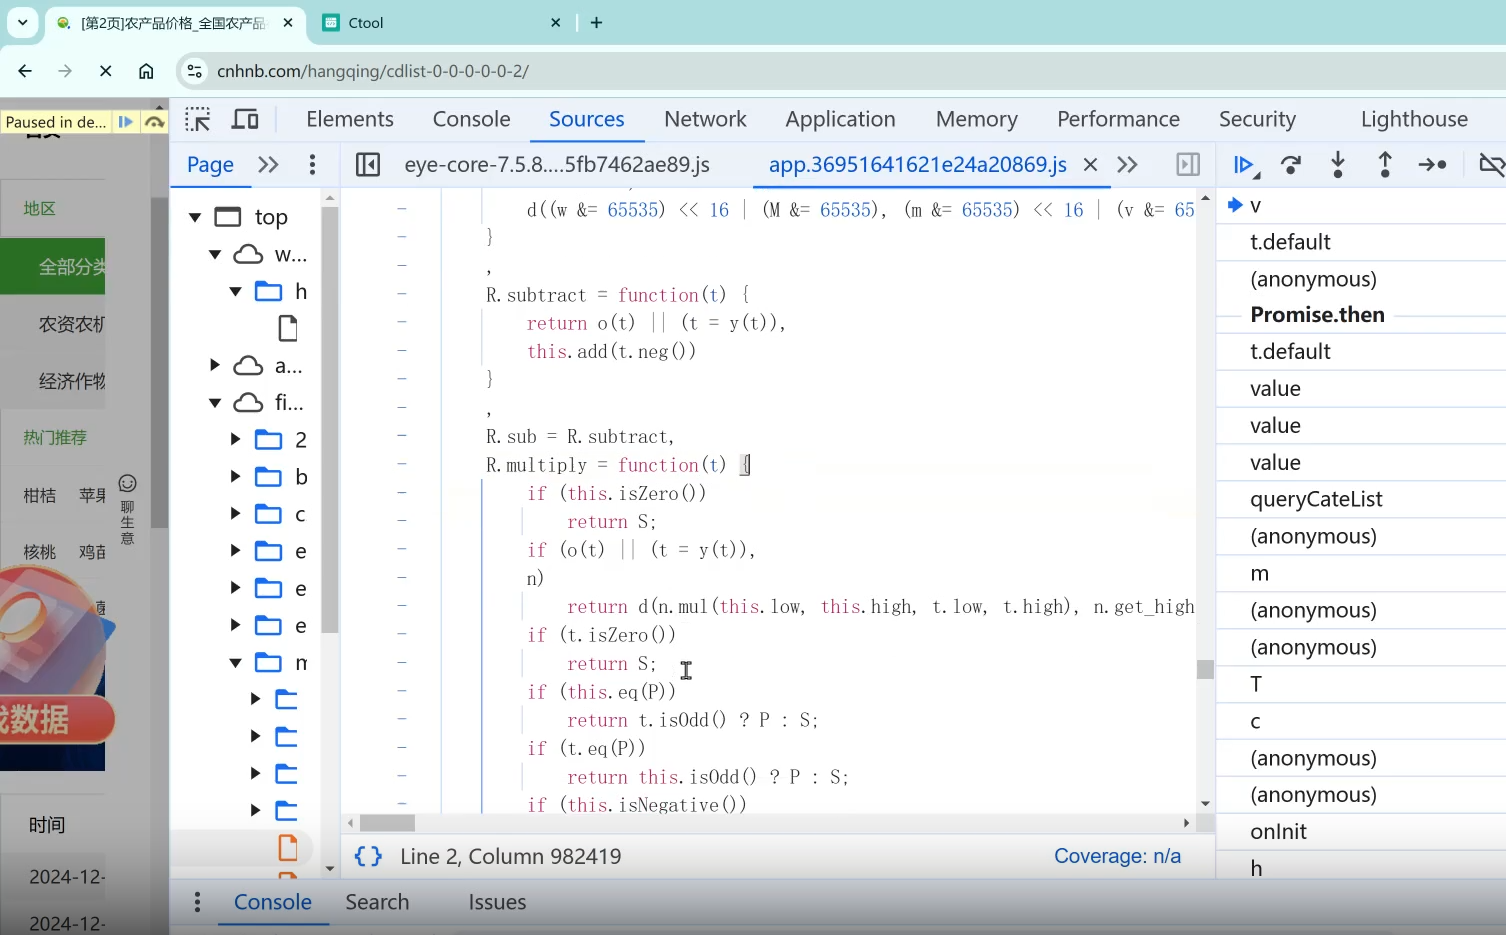Screen dimensions: 1506x935
Task: Click the navigator tree vertical scrollbar
Action: (330, 420)
